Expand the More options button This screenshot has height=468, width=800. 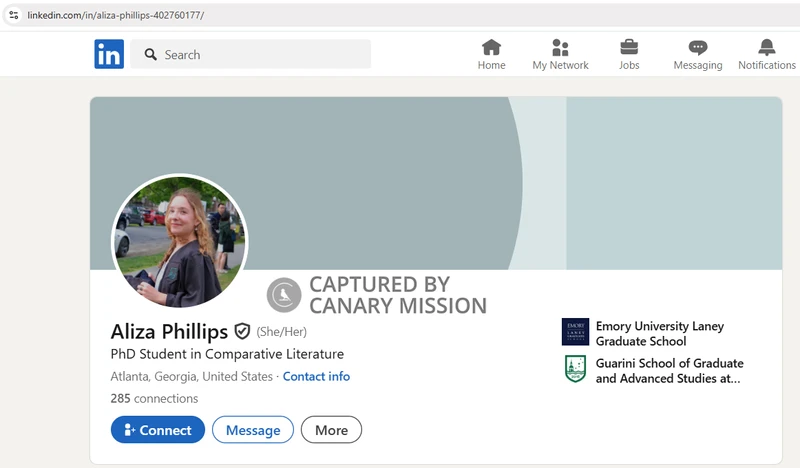331,430
